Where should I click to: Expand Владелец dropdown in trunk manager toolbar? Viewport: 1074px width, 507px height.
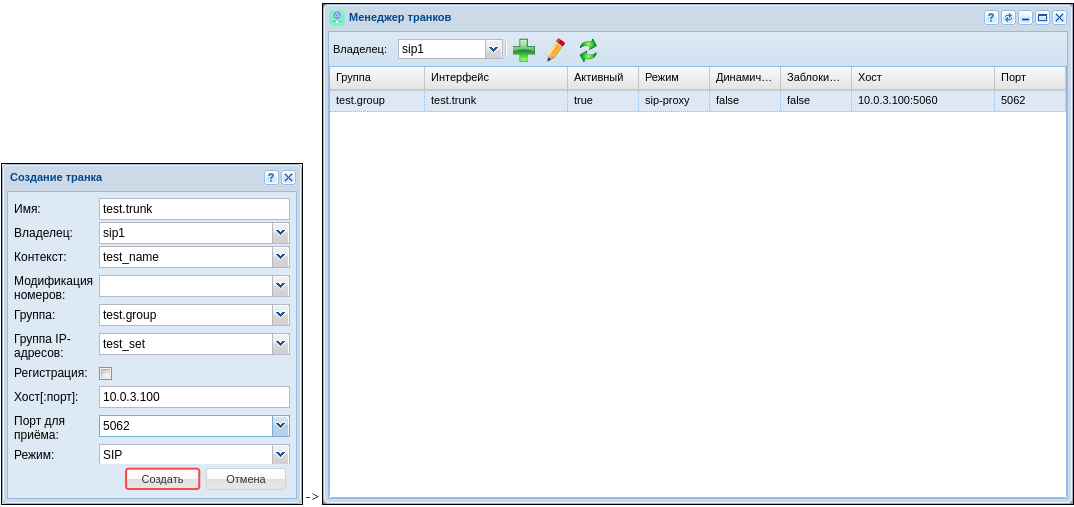(x=494, y=49)
